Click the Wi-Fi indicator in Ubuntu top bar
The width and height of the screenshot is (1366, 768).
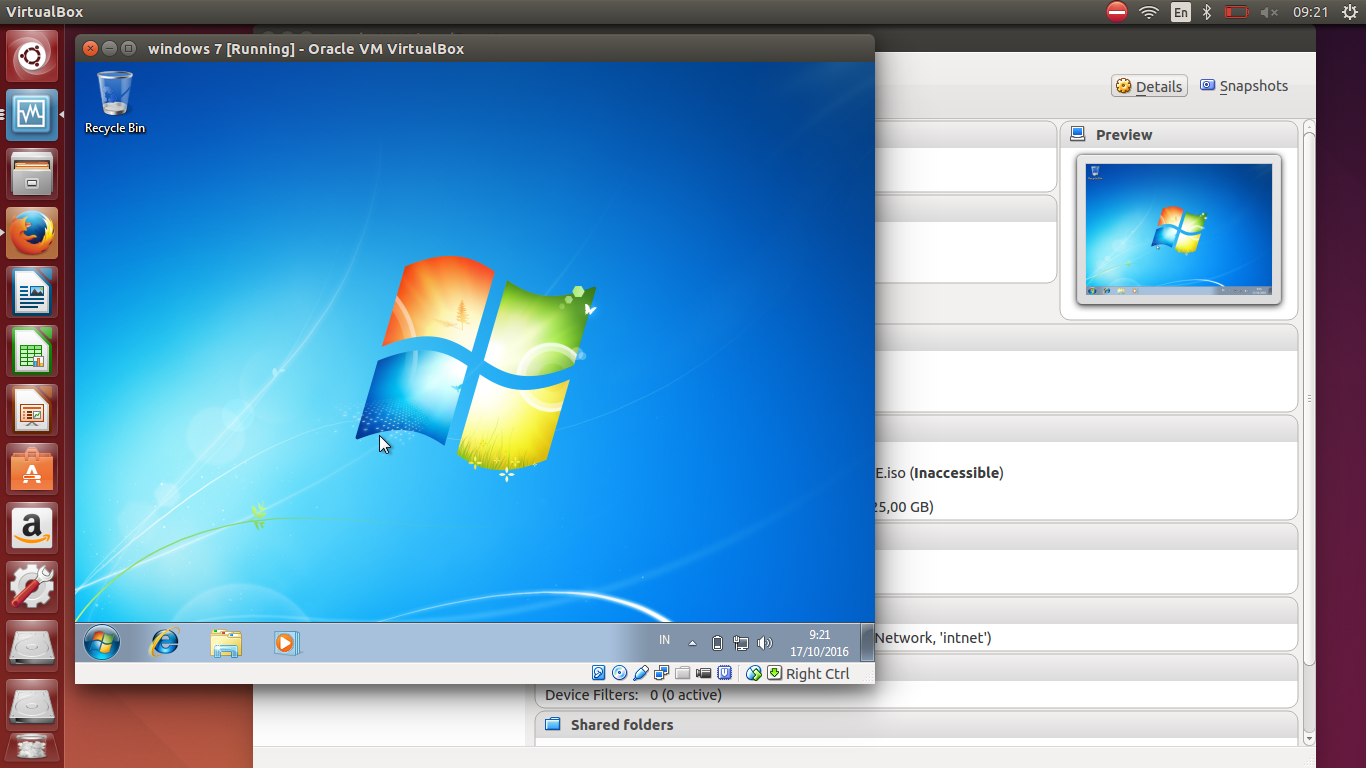point(1149,12)
